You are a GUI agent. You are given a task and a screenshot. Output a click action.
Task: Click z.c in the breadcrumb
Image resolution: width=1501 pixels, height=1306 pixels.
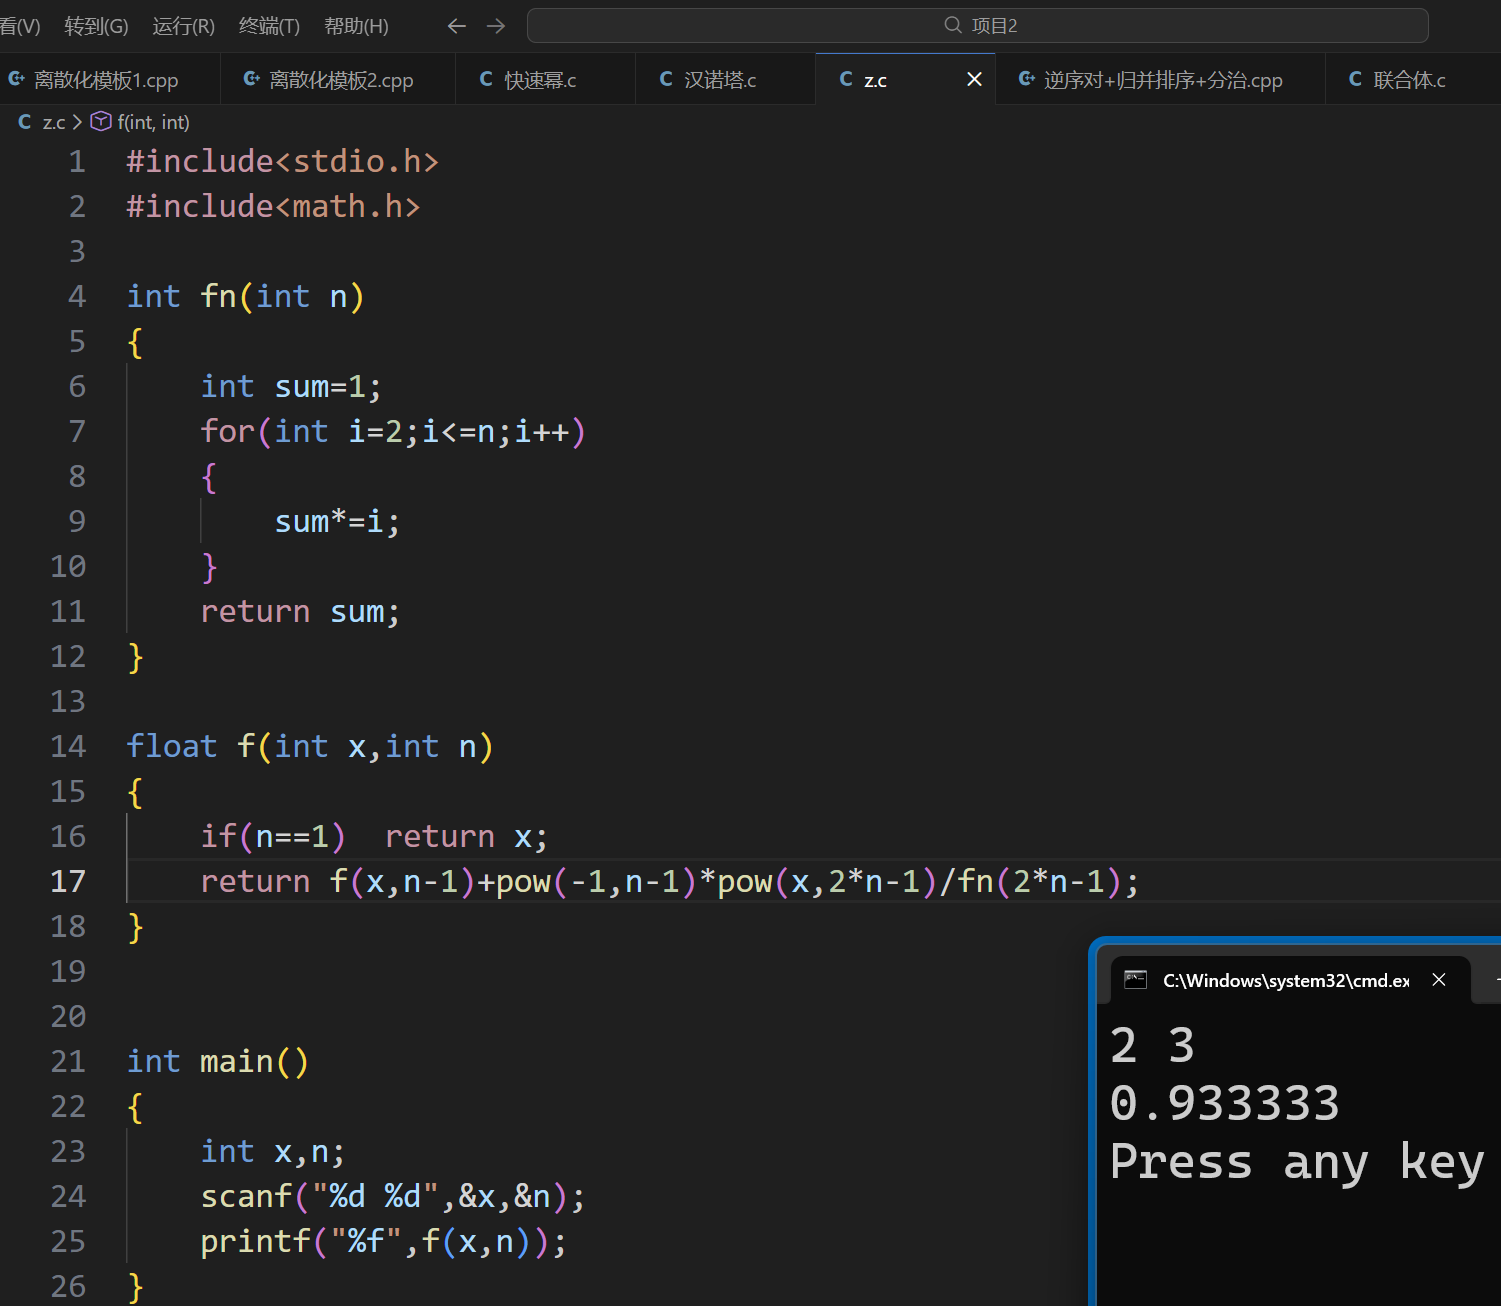click(54, 122)
